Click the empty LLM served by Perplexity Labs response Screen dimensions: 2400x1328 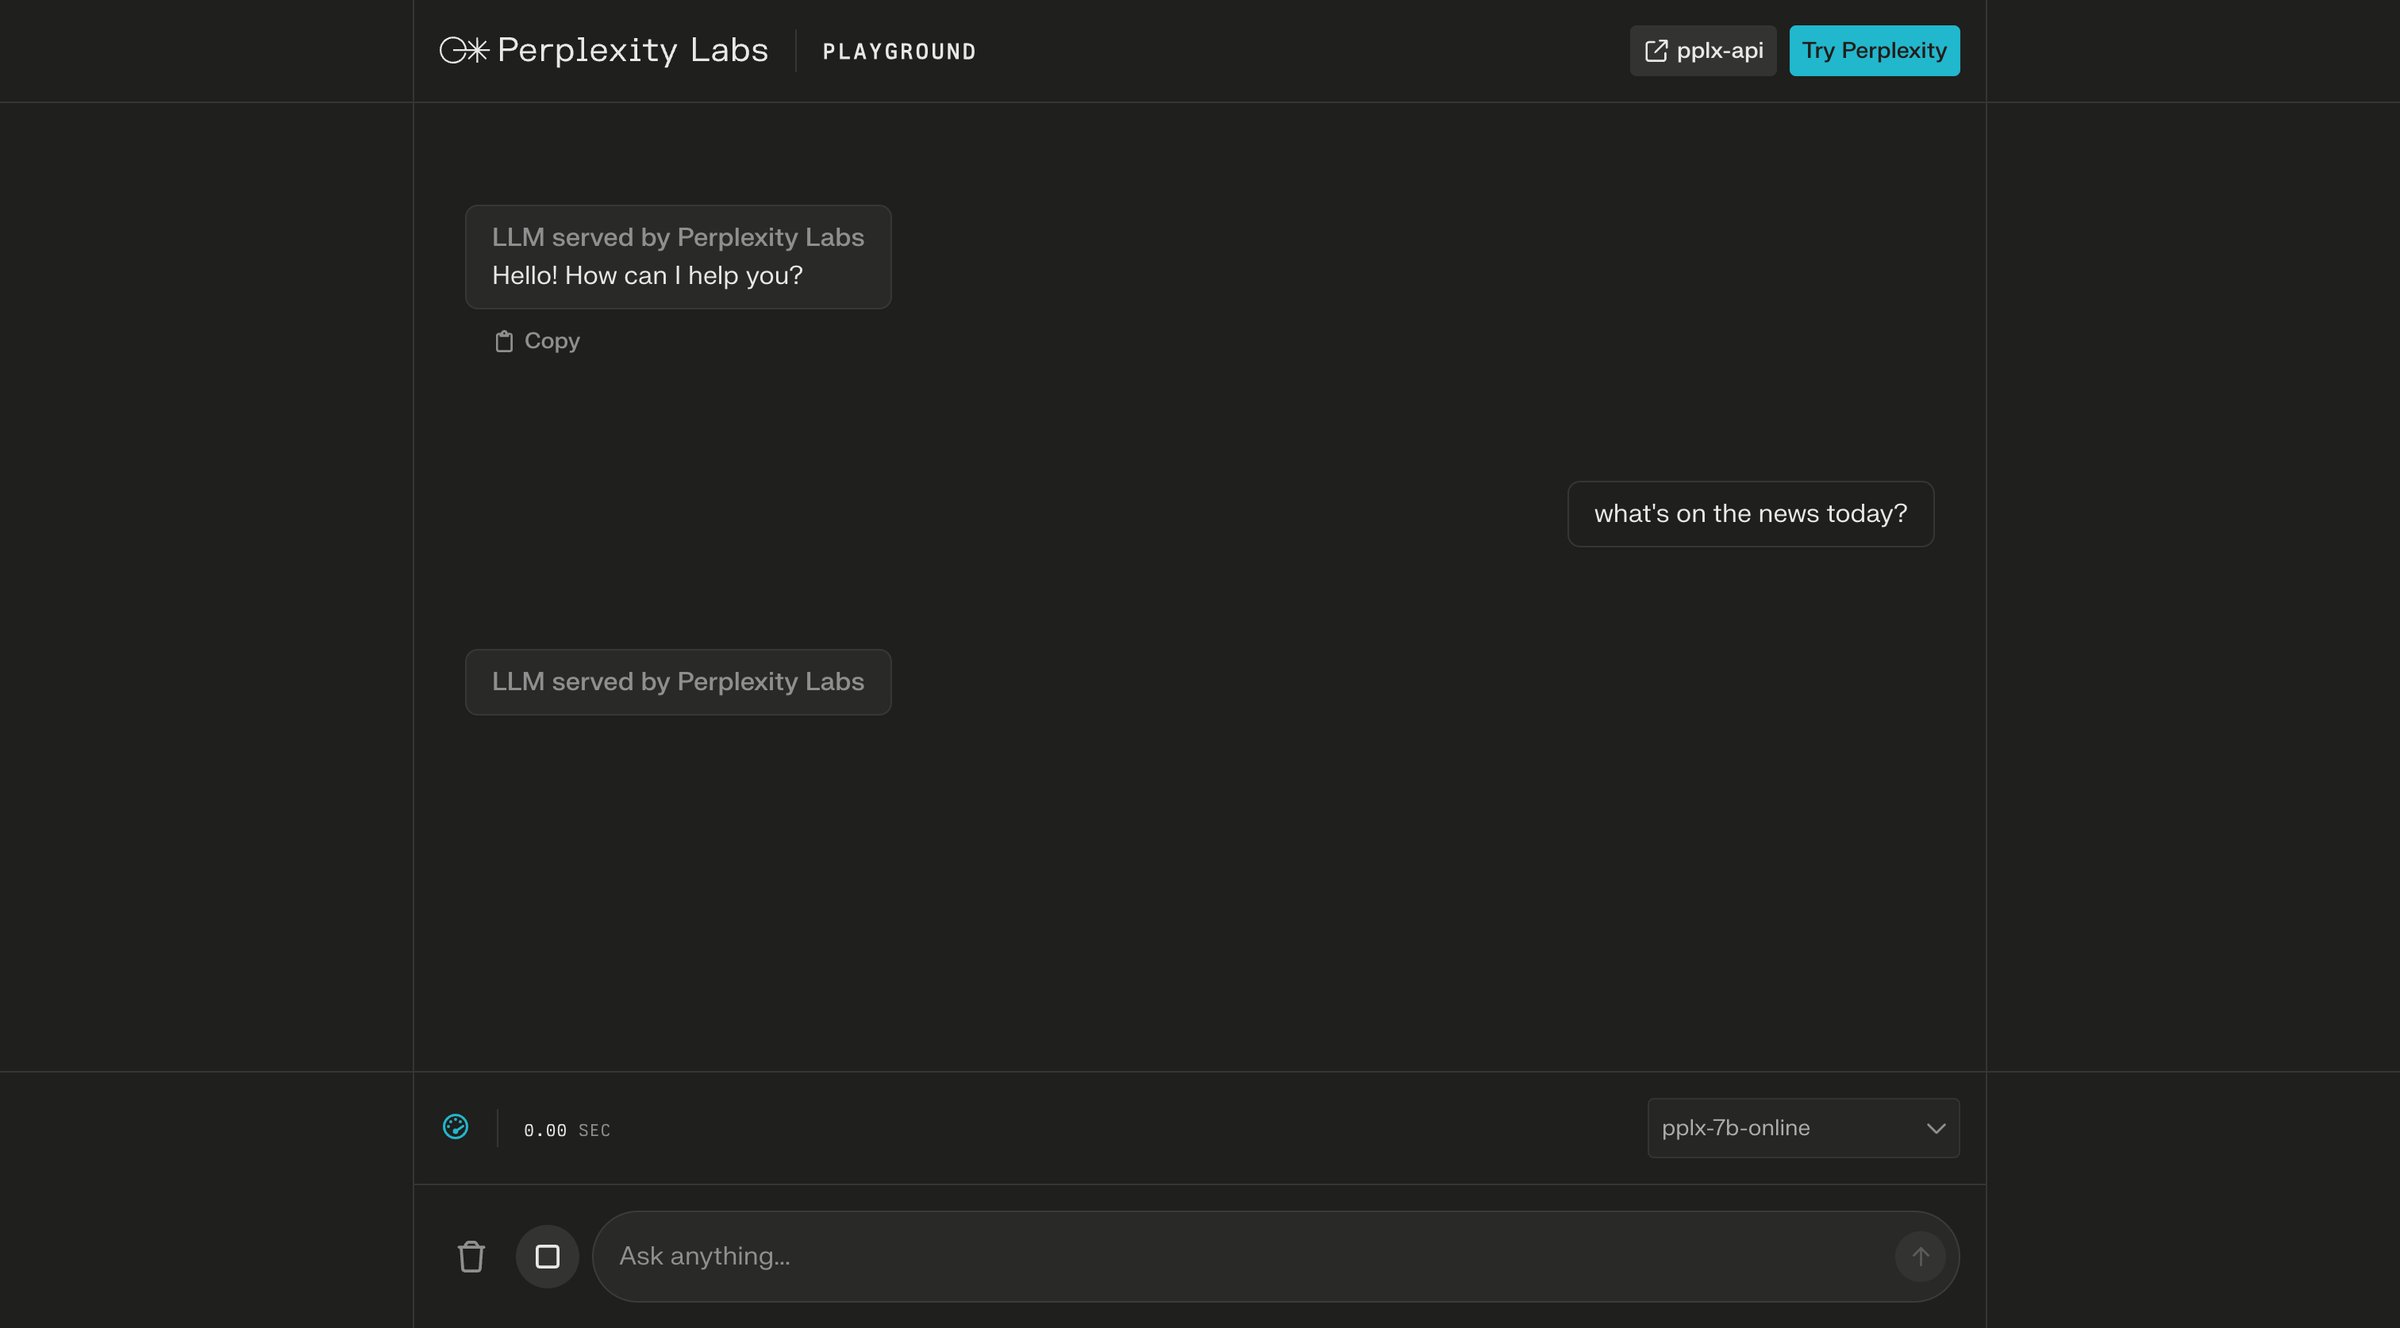[678, 682]
